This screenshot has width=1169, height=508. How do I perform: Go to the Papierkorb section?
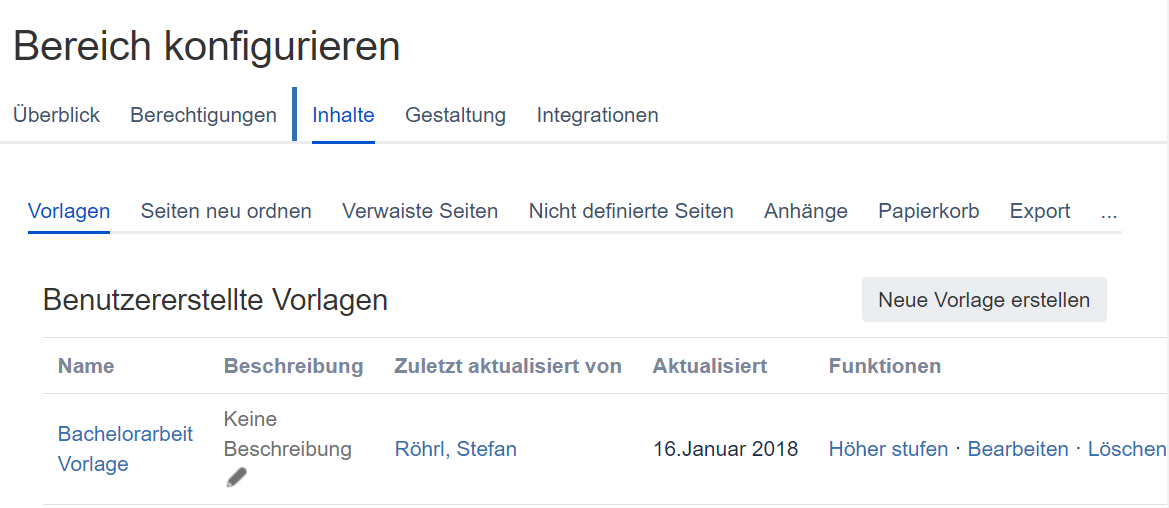(x=928, y=211)
